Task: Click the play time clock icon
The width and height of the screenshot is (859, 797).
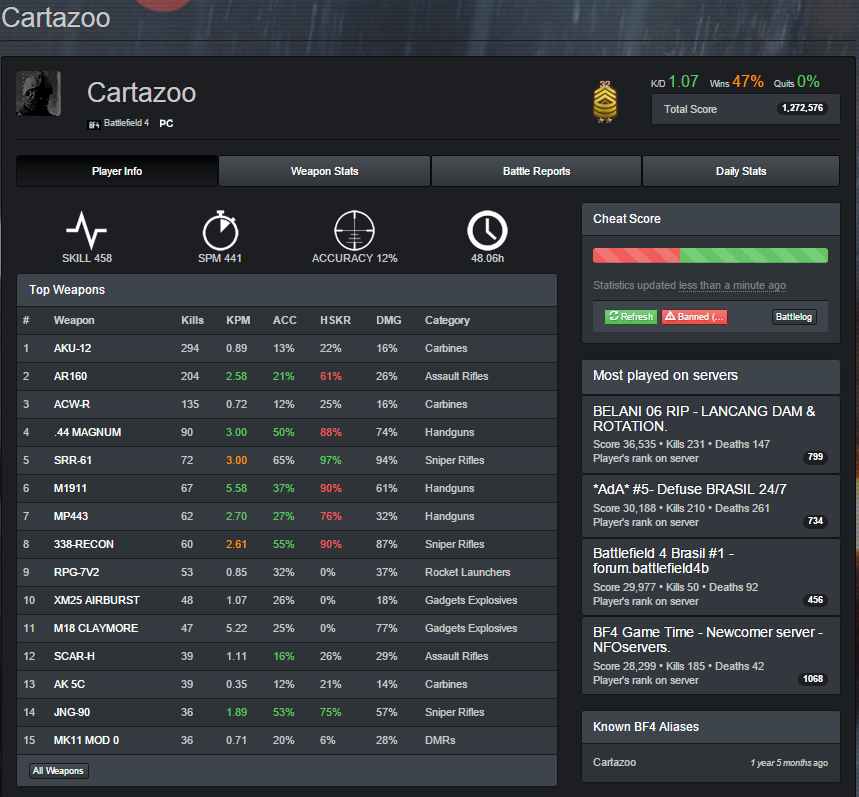Action: tap(487, 231)
